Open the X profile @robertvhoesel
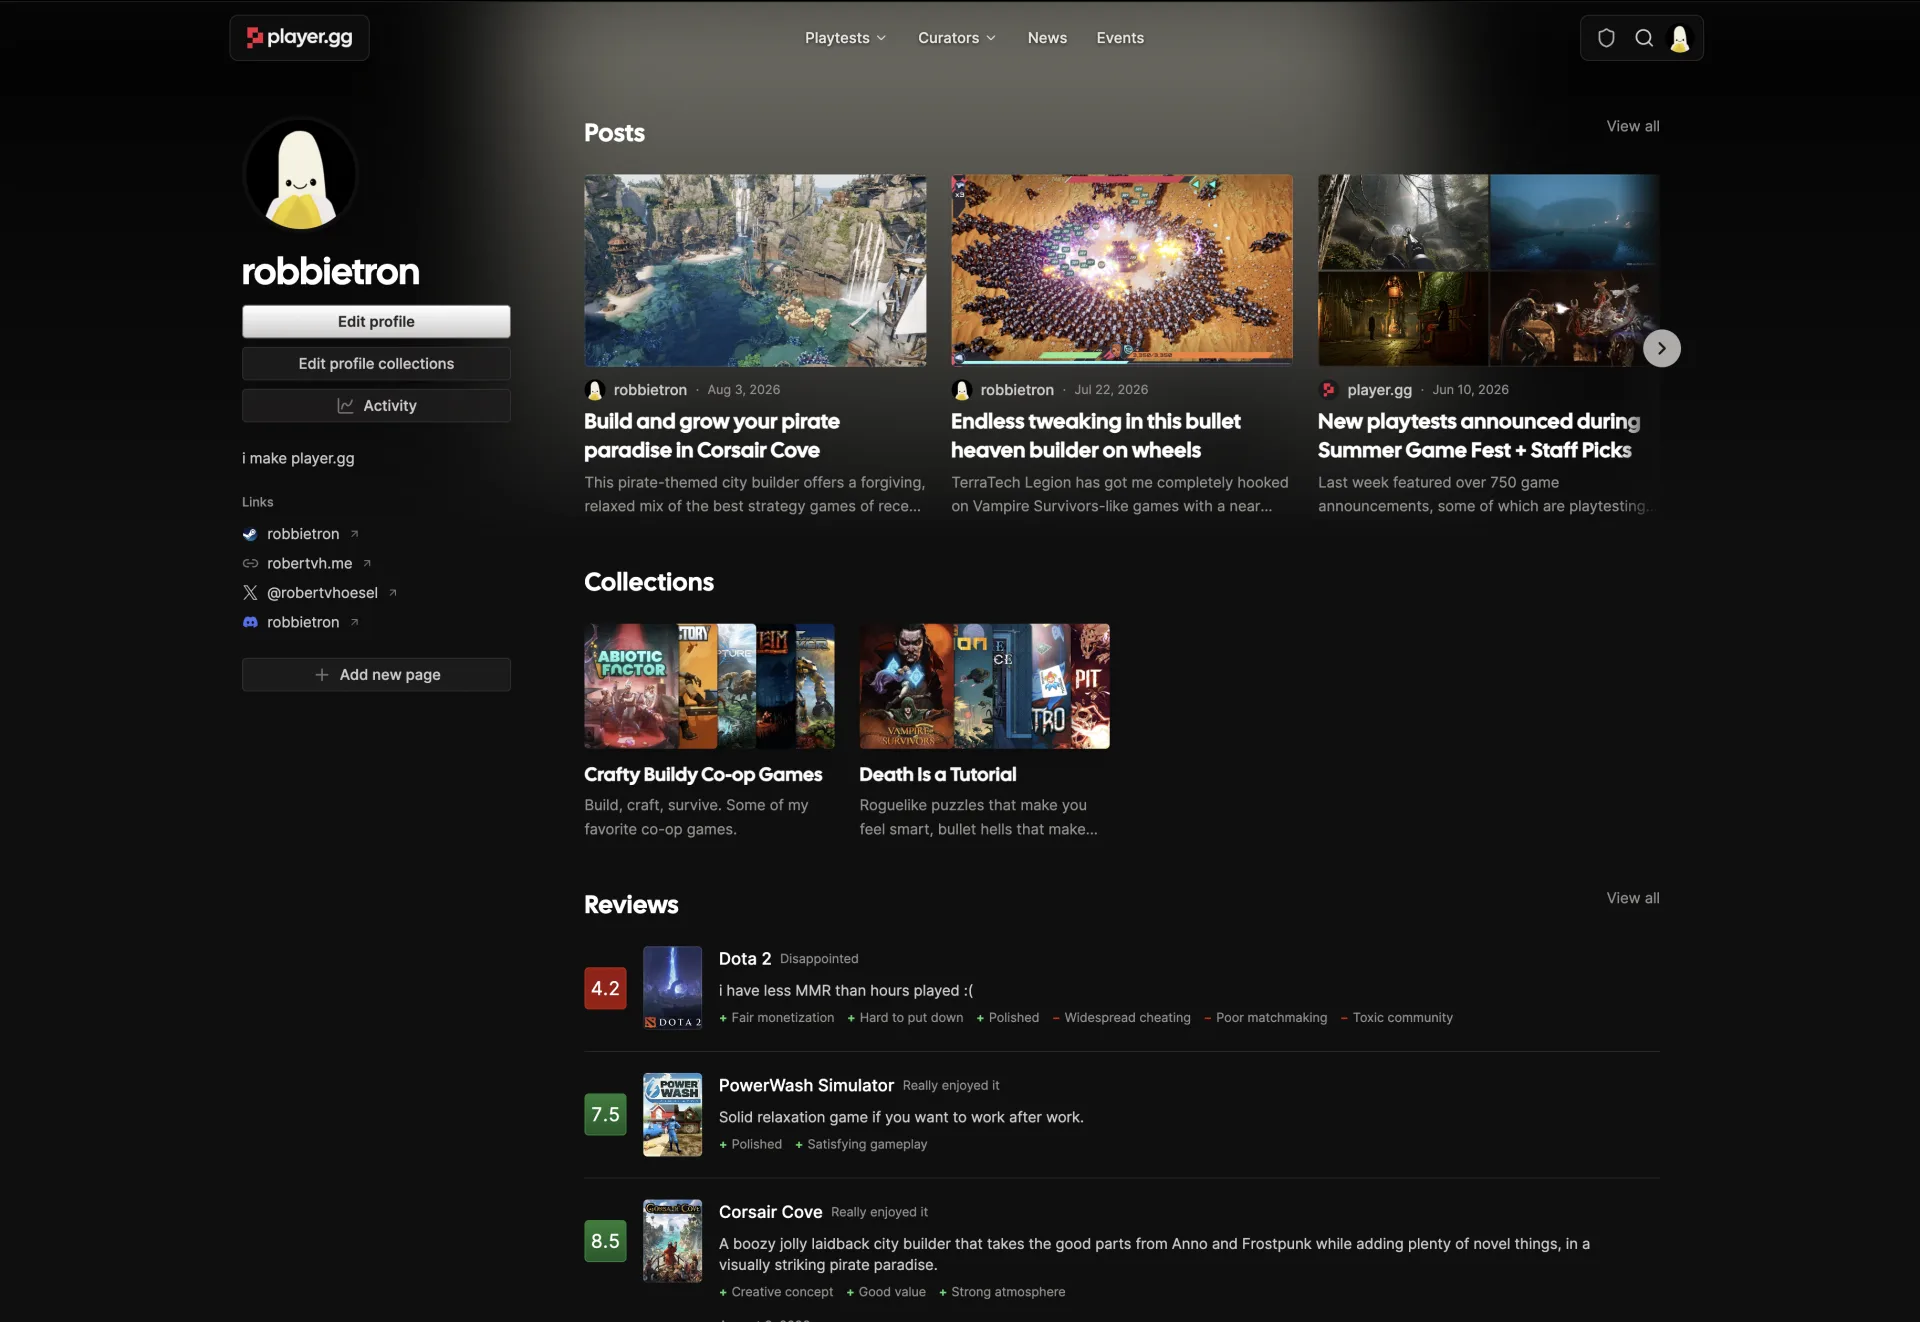 [x=322, y=593]
